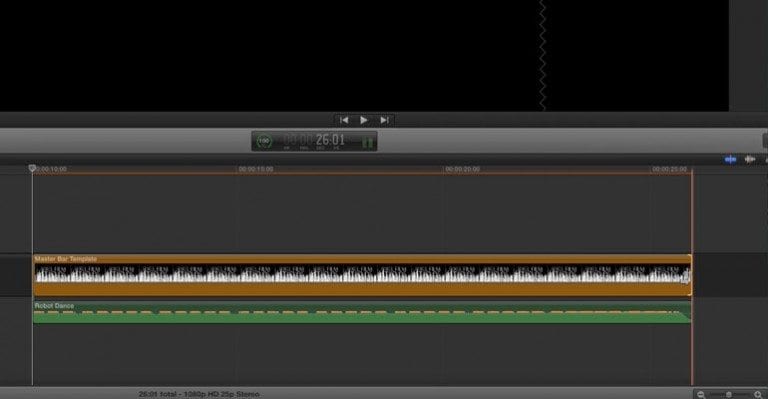Screen dimensions: 768x399
Task: Show audio meters from the green level bars
Action: coord(367,142)
